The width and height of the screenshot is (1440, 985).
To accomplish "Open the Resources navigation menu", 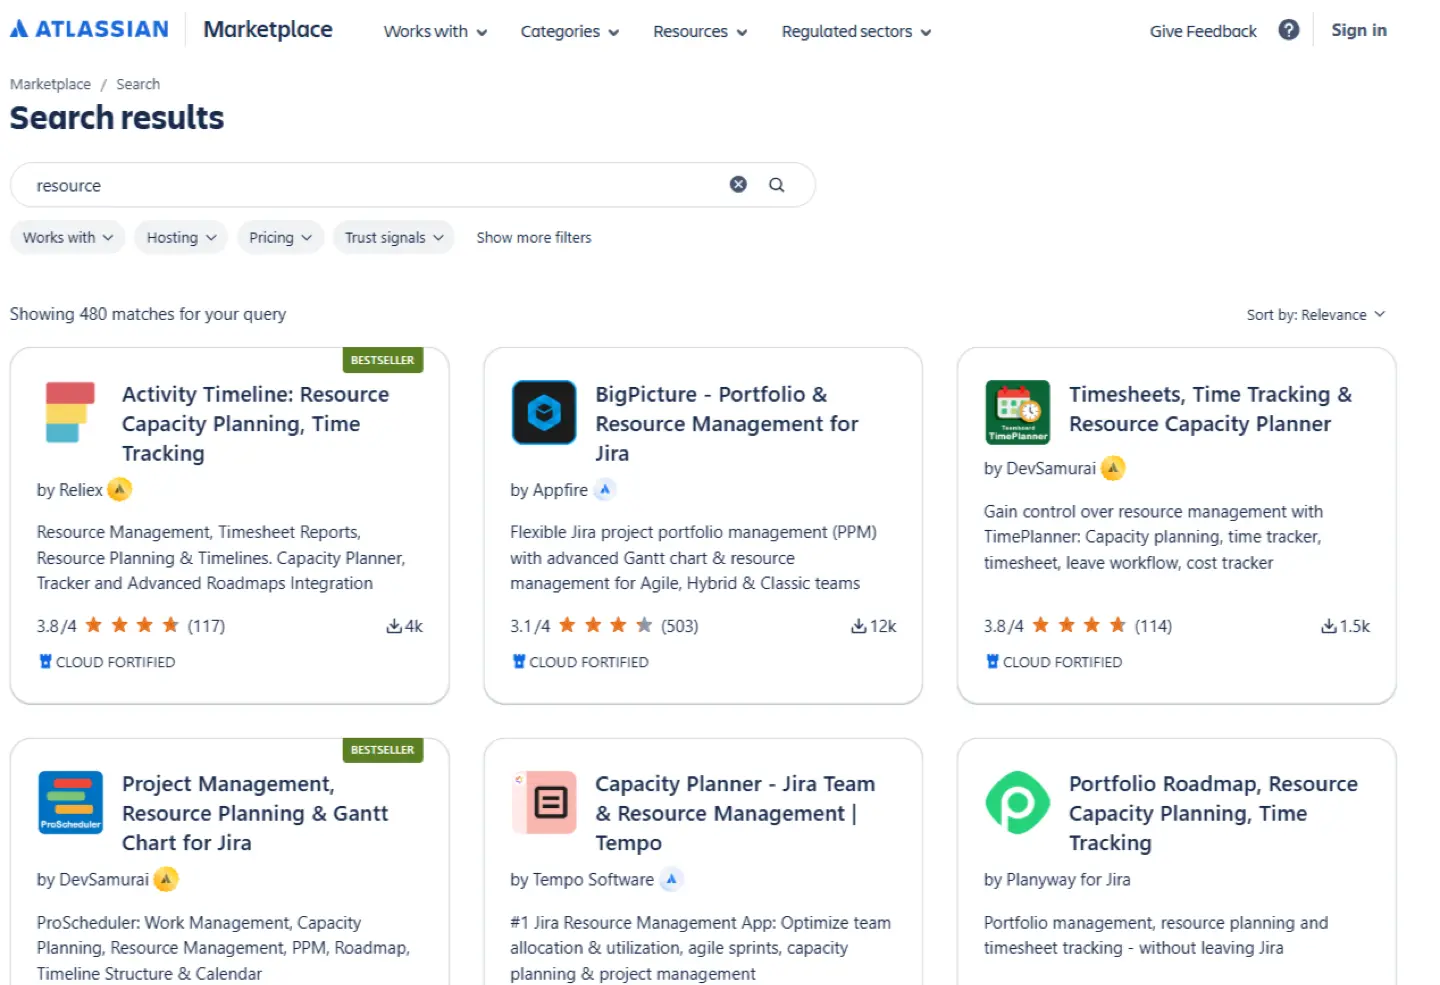I will pyautogui.click(x=700, y=32).
